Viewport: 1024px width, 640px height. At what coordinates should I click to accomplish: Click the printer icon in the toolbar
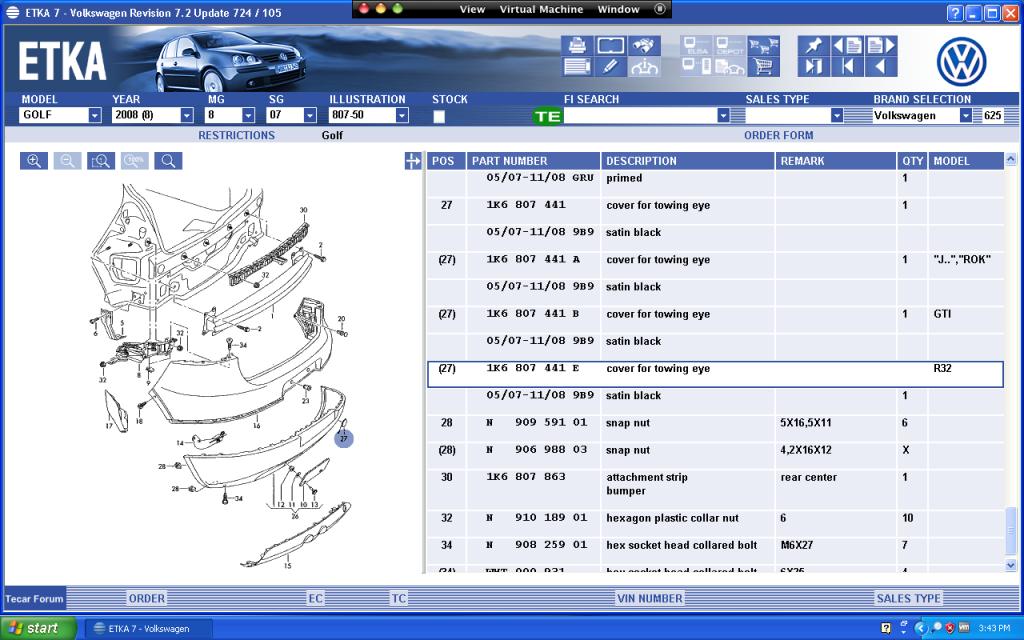577,46
